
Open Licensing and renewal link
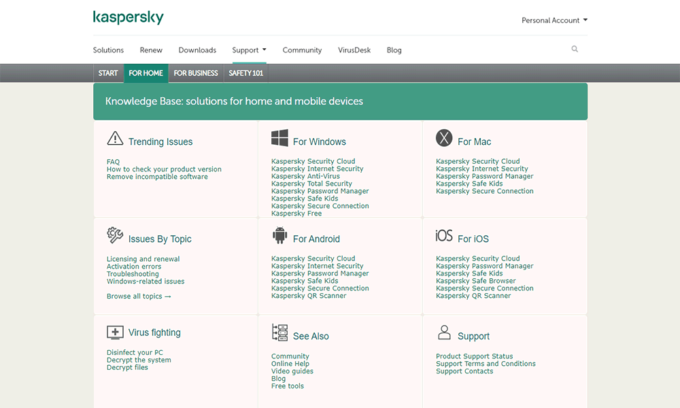click(x=143, y=259)
